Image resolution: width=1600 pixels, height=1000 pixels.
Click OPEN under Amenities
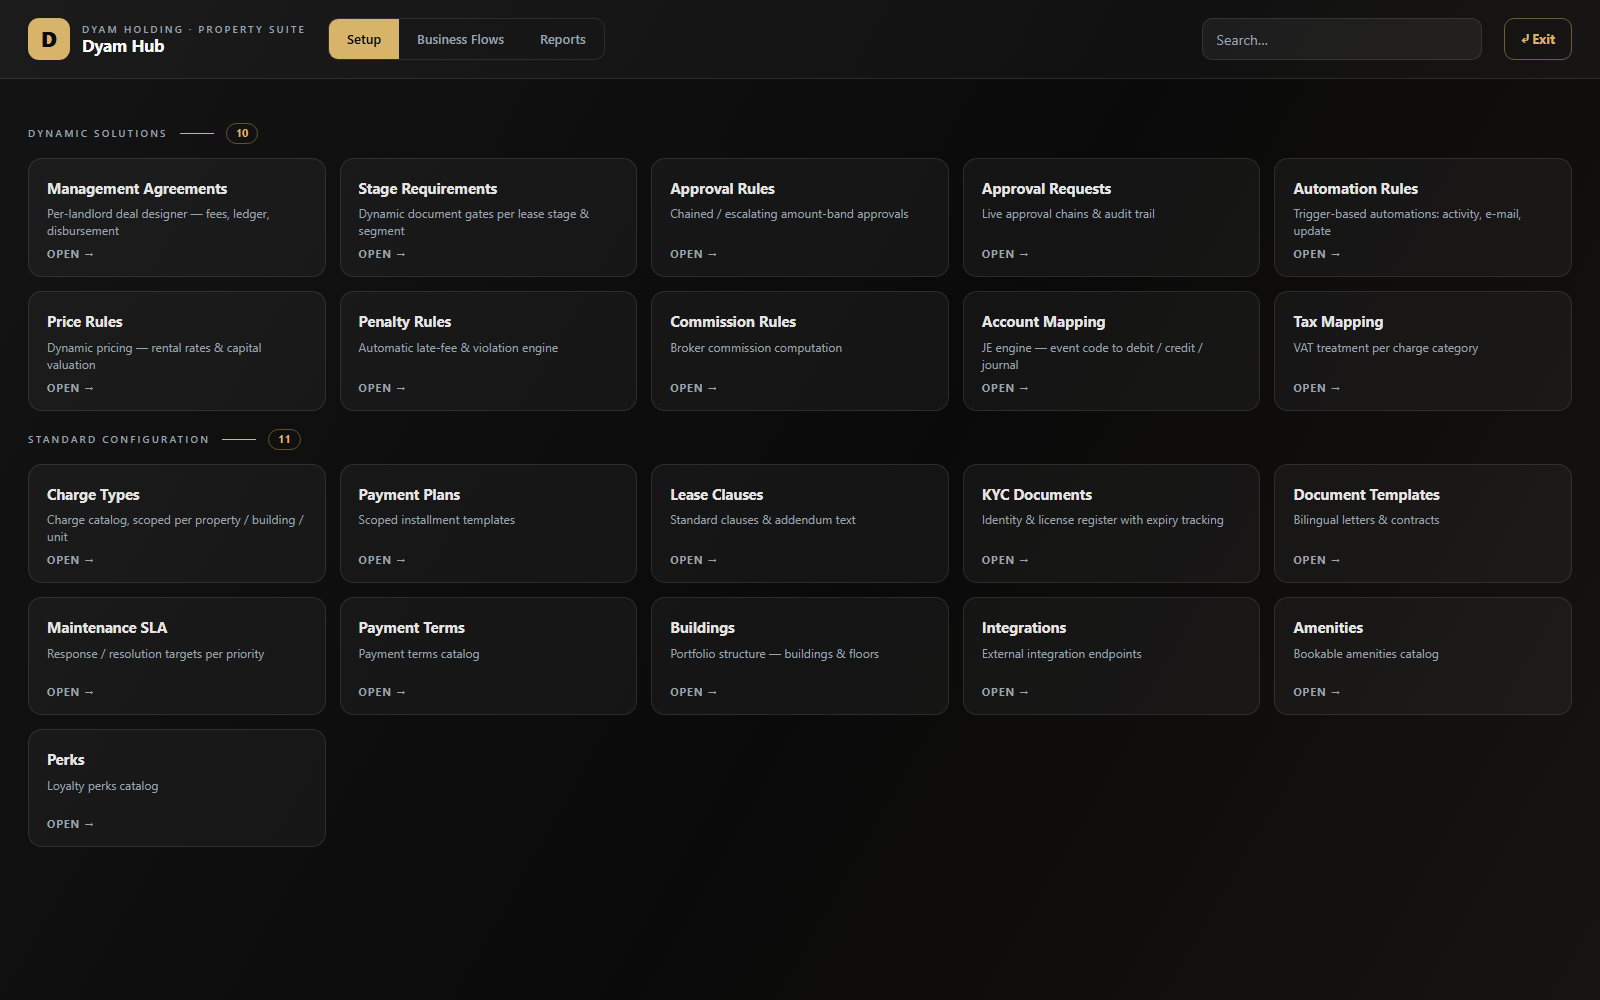point(1316,692)
